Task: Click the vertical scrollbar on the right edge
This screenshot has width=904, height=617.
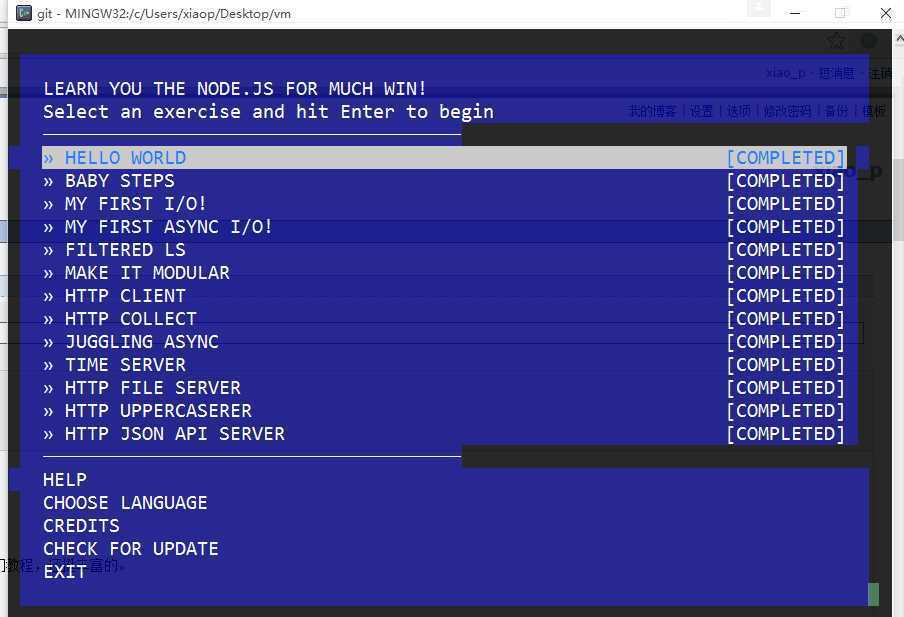Action: pyautogui.click(x=899, y=202)
